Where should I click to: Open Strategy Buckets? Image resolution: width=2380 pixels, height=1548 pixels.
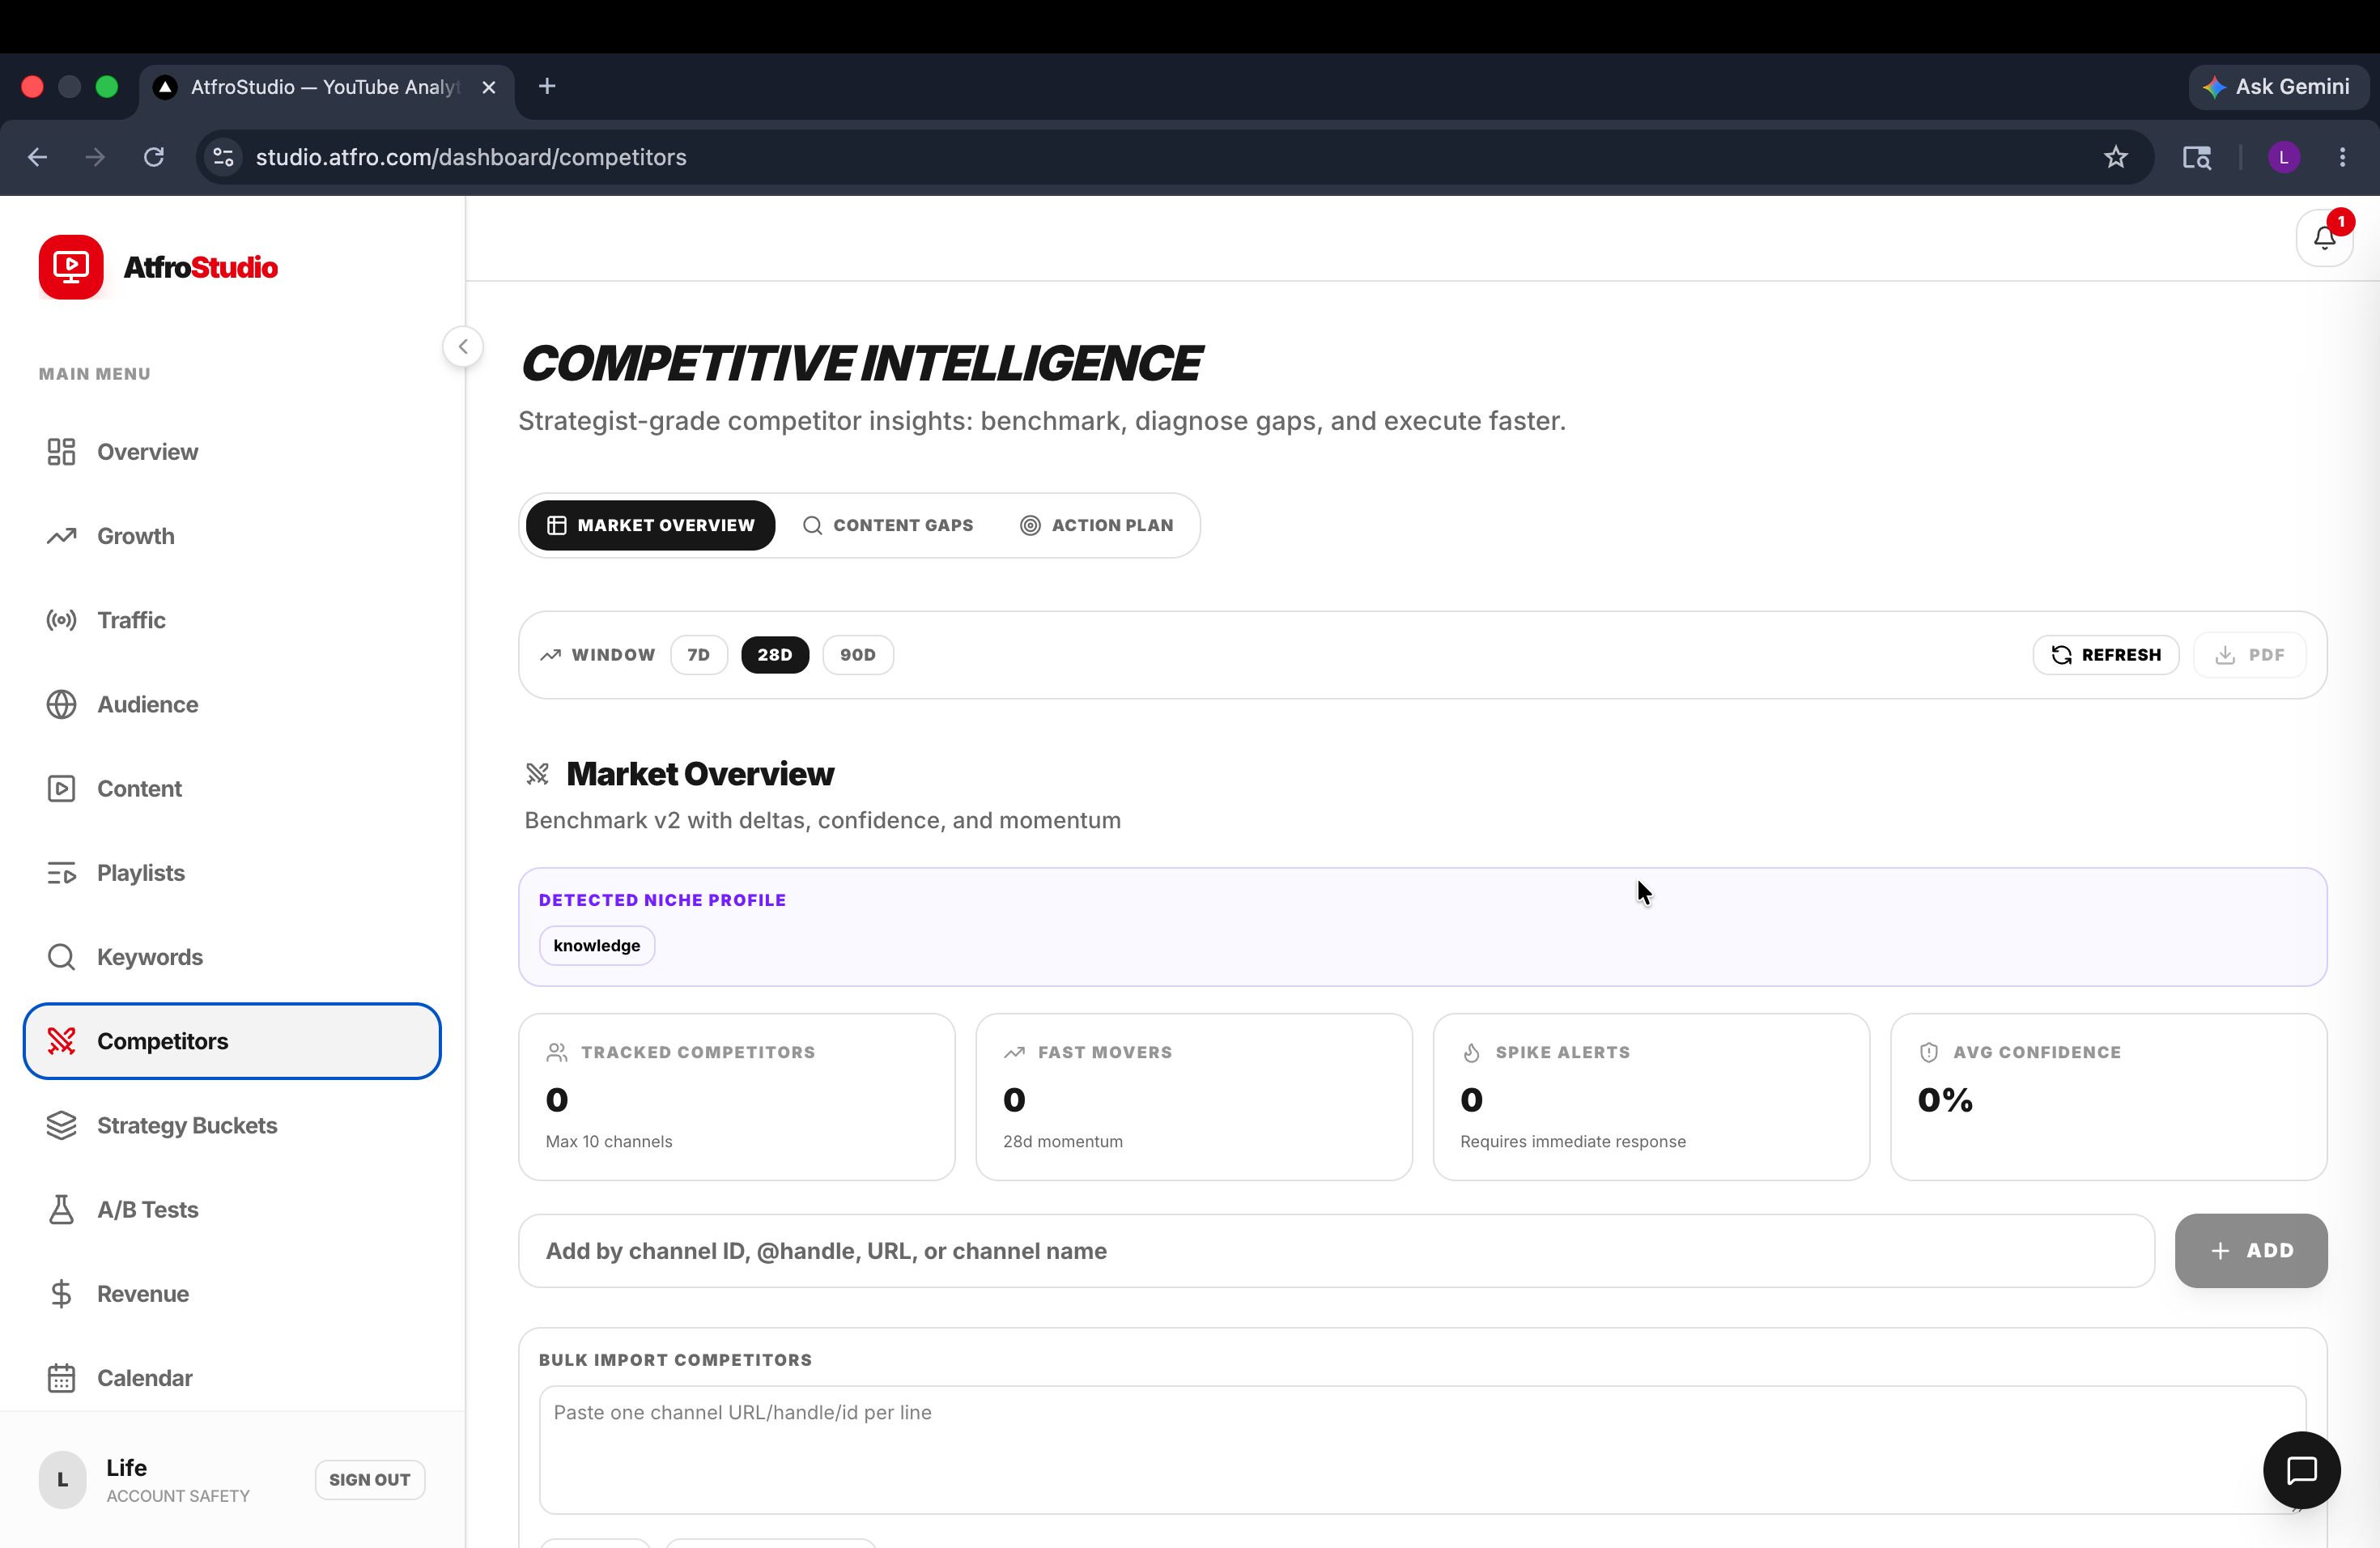(x=232, y=1125)
